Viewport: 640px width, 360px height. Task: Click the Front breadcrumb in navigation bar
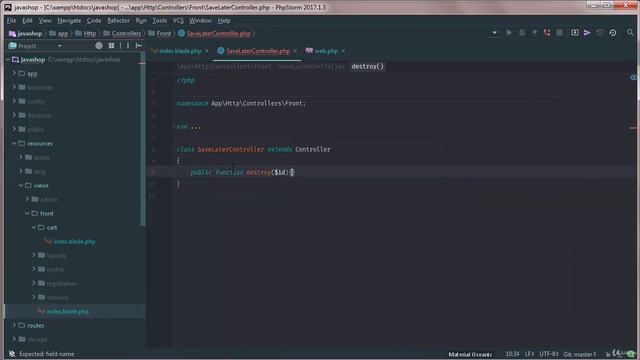tap(164, 33)
